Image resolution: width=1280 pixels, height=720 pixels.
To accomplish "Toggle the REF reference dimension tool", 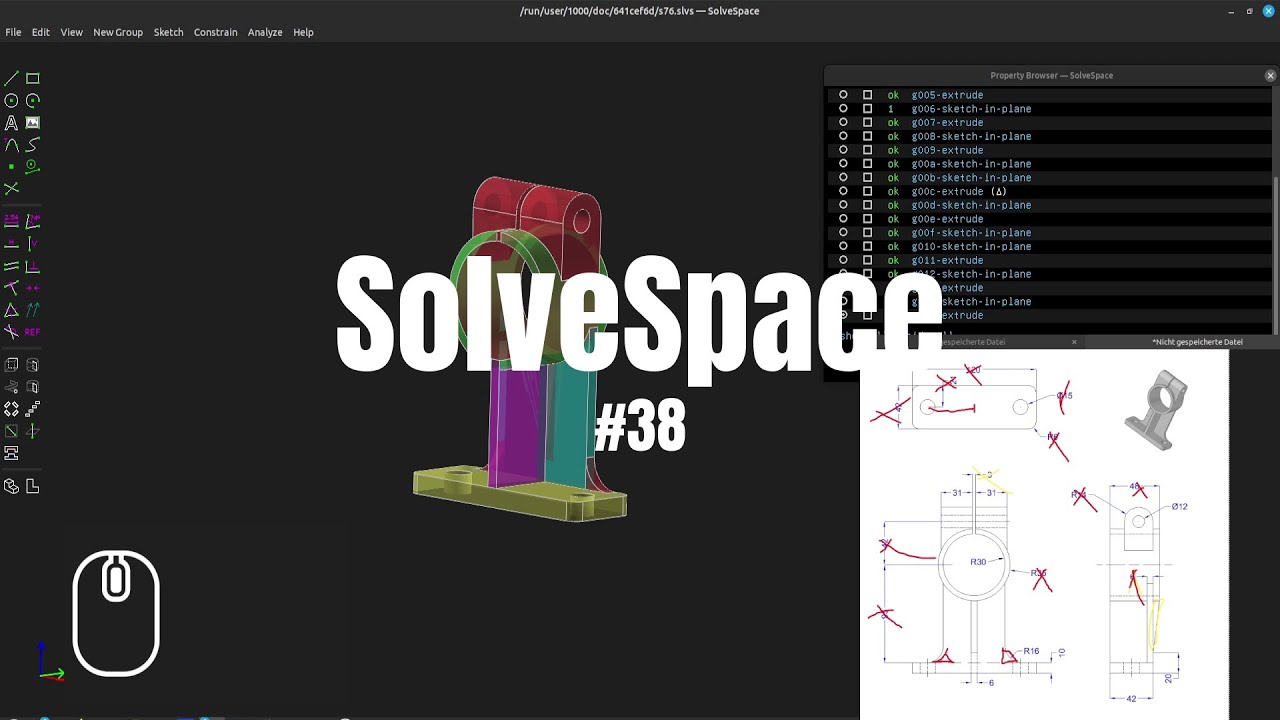I will click(x=33, y=331).
